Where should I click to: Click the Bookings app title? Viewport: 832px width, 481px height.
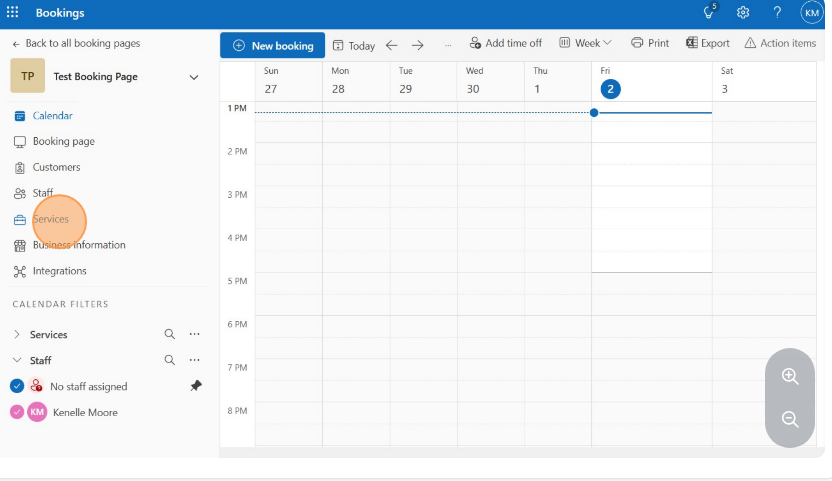(x=60, y=13)
